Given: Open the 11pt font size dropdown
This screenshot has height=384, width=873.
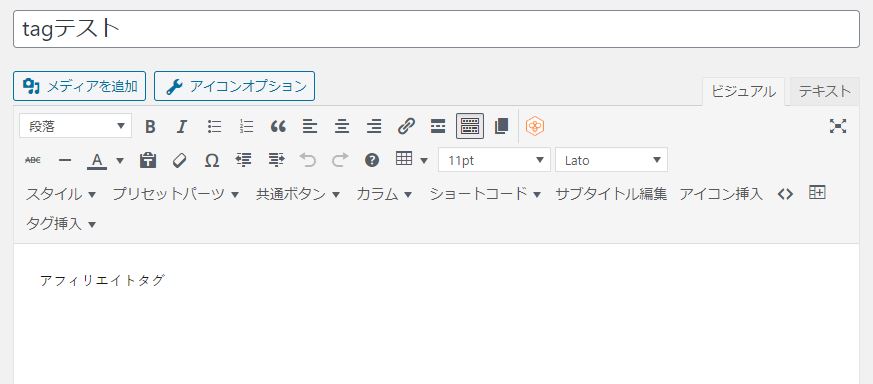Looking at the screenshot, I should coord(494,160).
